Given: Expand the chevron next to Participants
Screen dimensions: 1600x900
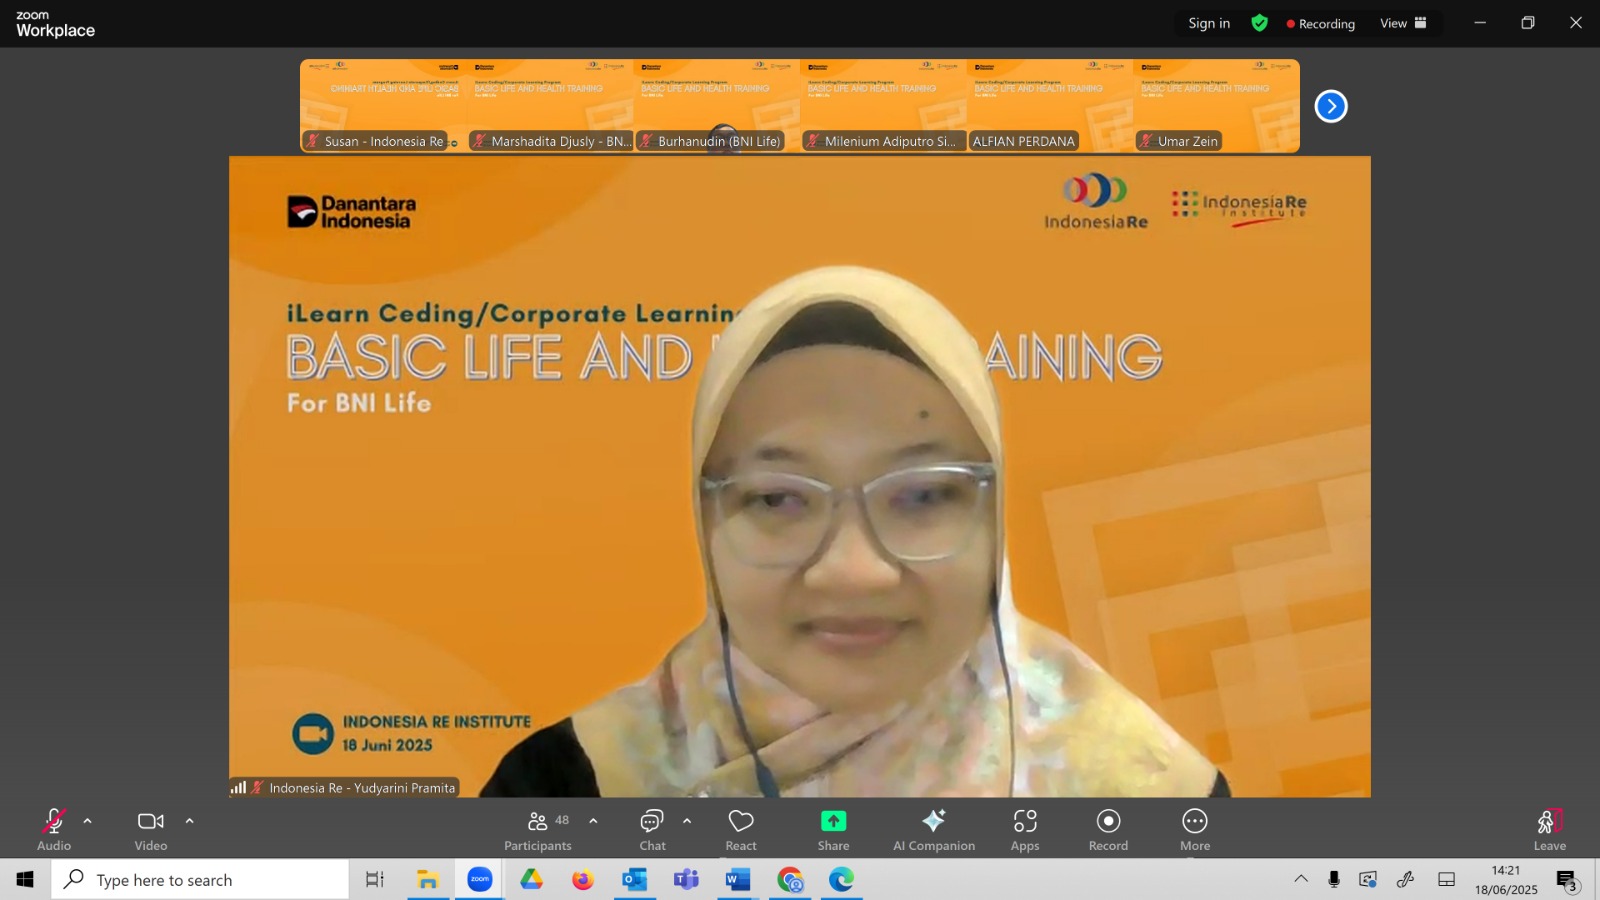Looking at the screenshot, I should [x=593, y=821].
